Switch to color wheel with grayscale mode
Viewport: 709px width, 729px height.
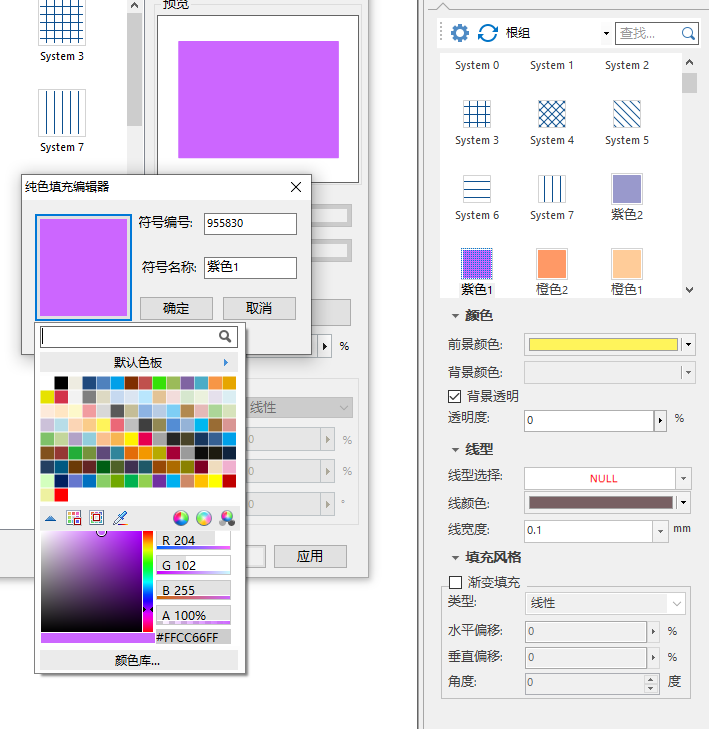(x=227, y=517)
